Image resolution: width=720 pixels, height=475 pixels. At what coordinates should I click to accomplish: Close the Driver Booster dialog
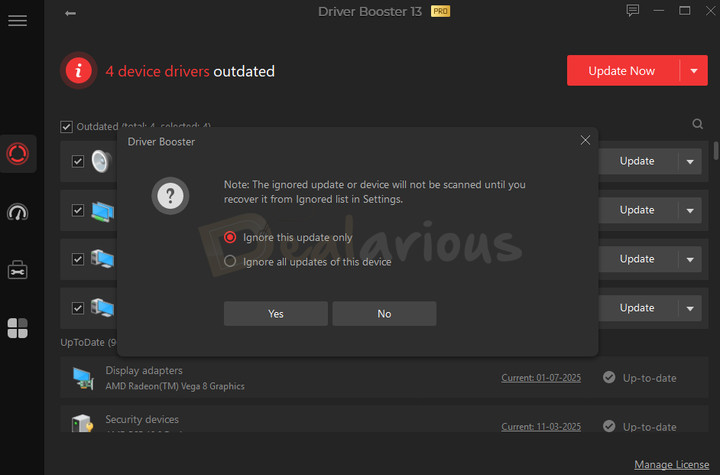coord(585,141)
